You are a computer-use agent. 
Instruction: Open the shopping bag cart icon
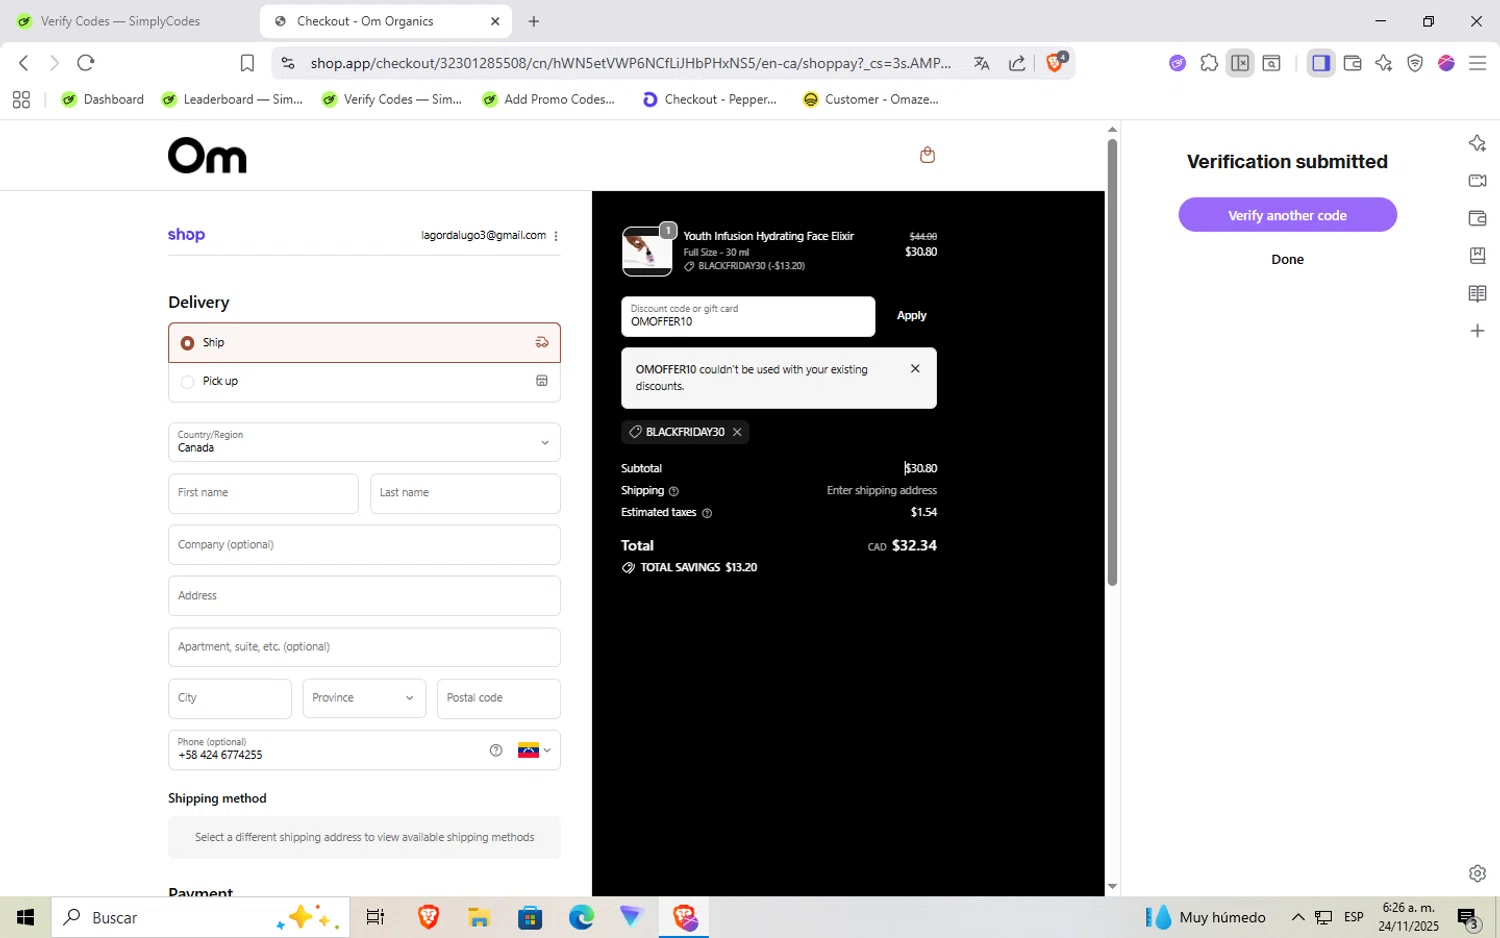pos(927,154)
